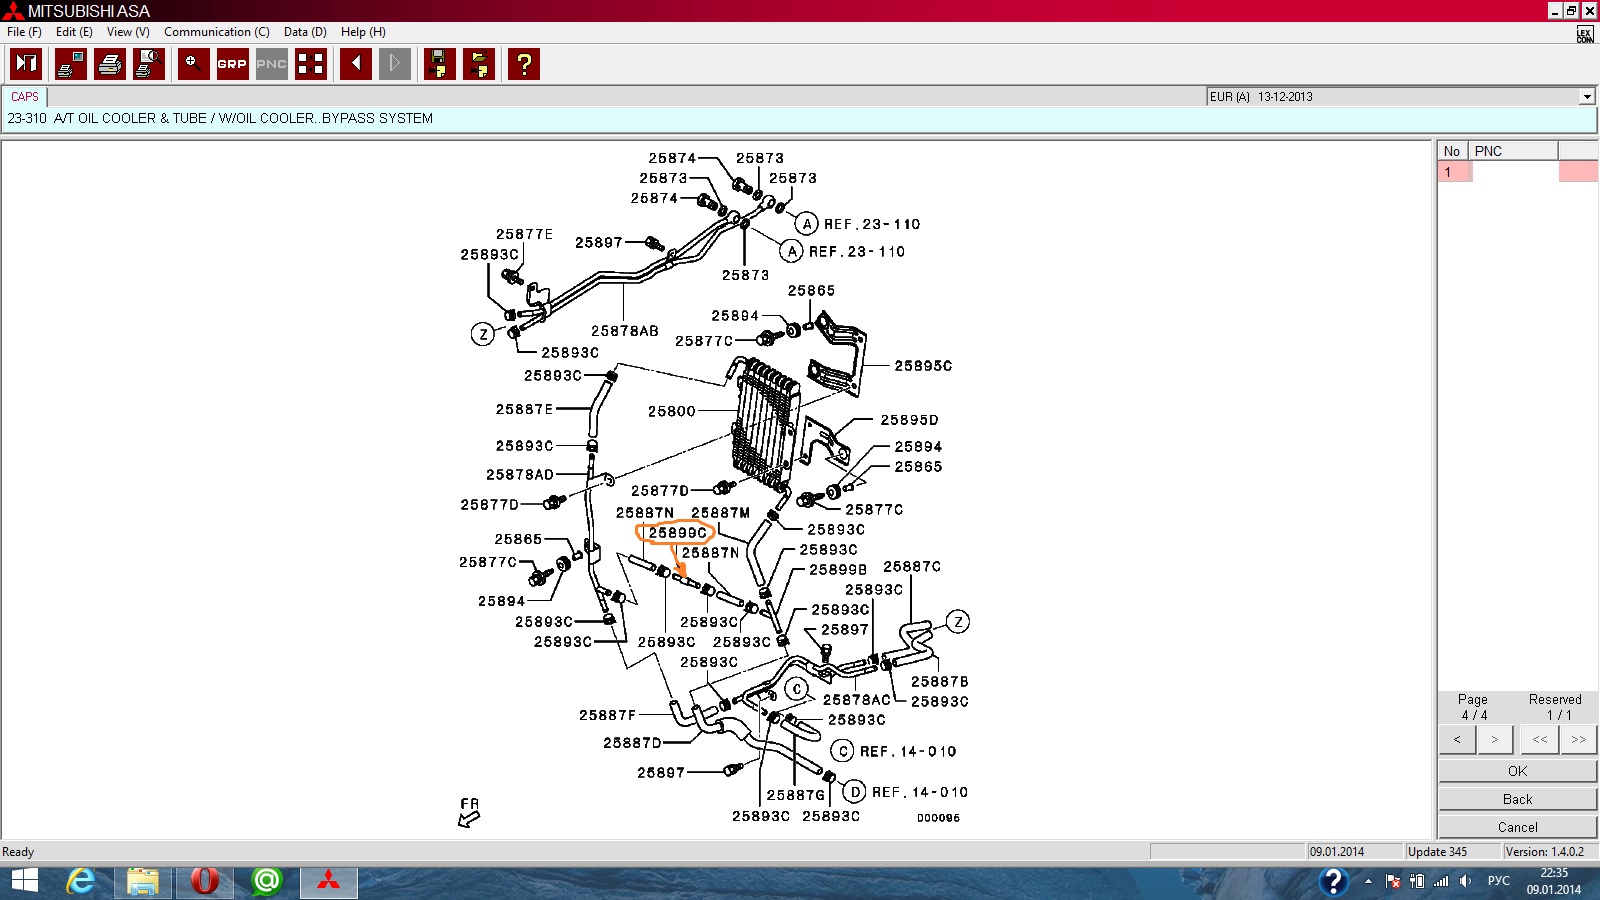Screen dimensions: 1600x900
Task: Click the No column header
Action: point(1453,151)
